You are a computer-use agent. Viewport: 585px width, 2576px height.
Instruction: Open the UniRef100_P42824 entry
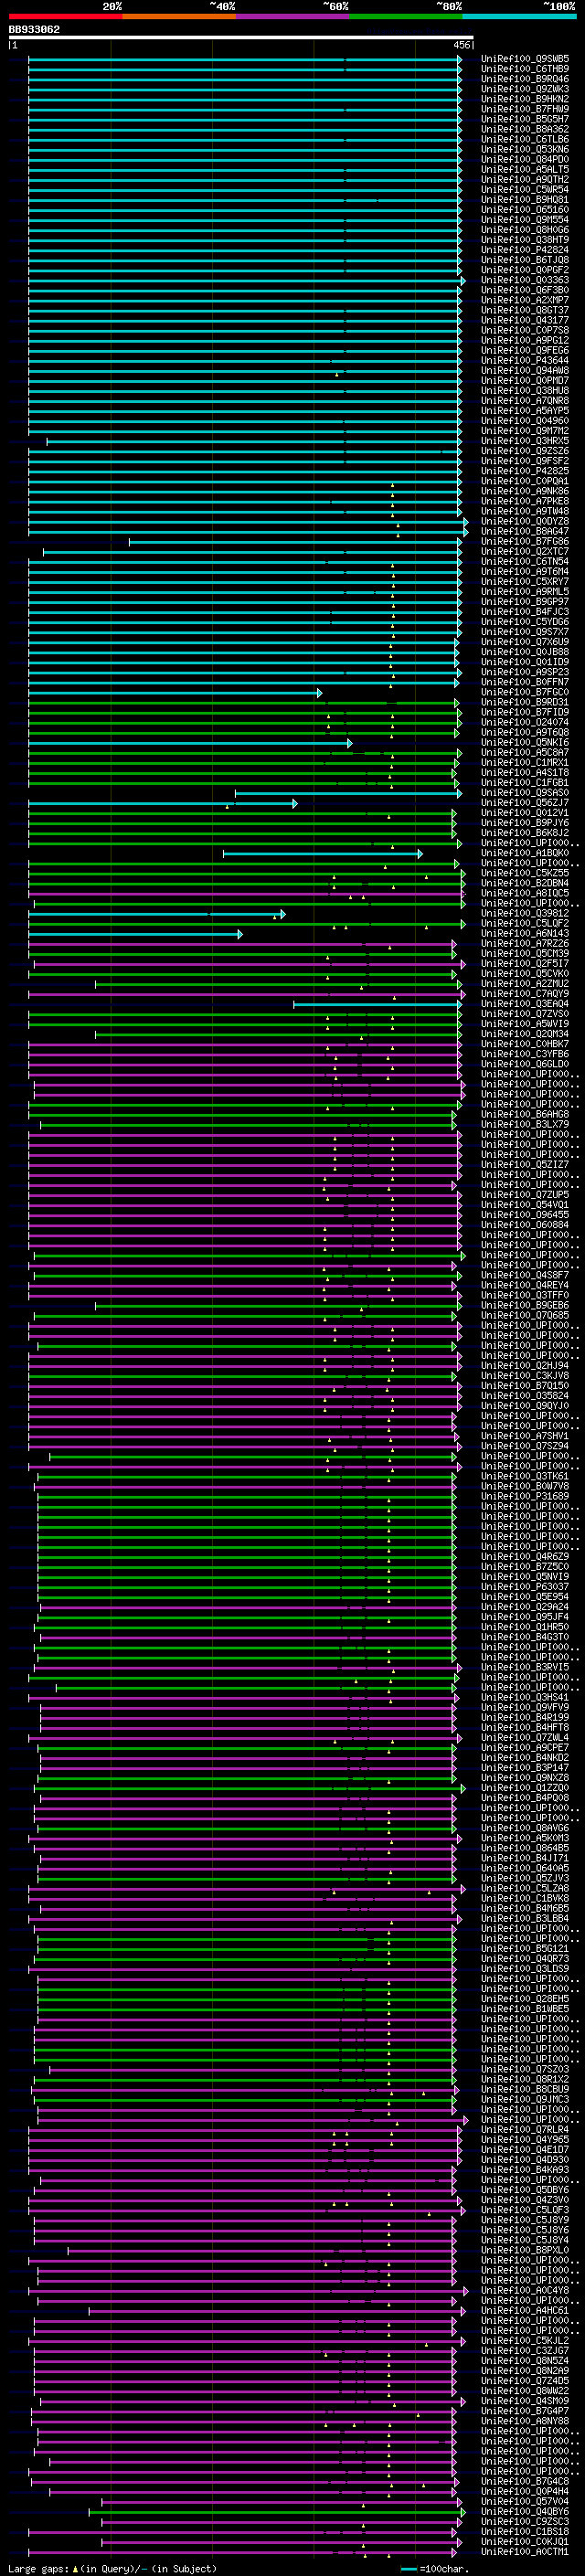pyautogui.click(x=524, y=250)
